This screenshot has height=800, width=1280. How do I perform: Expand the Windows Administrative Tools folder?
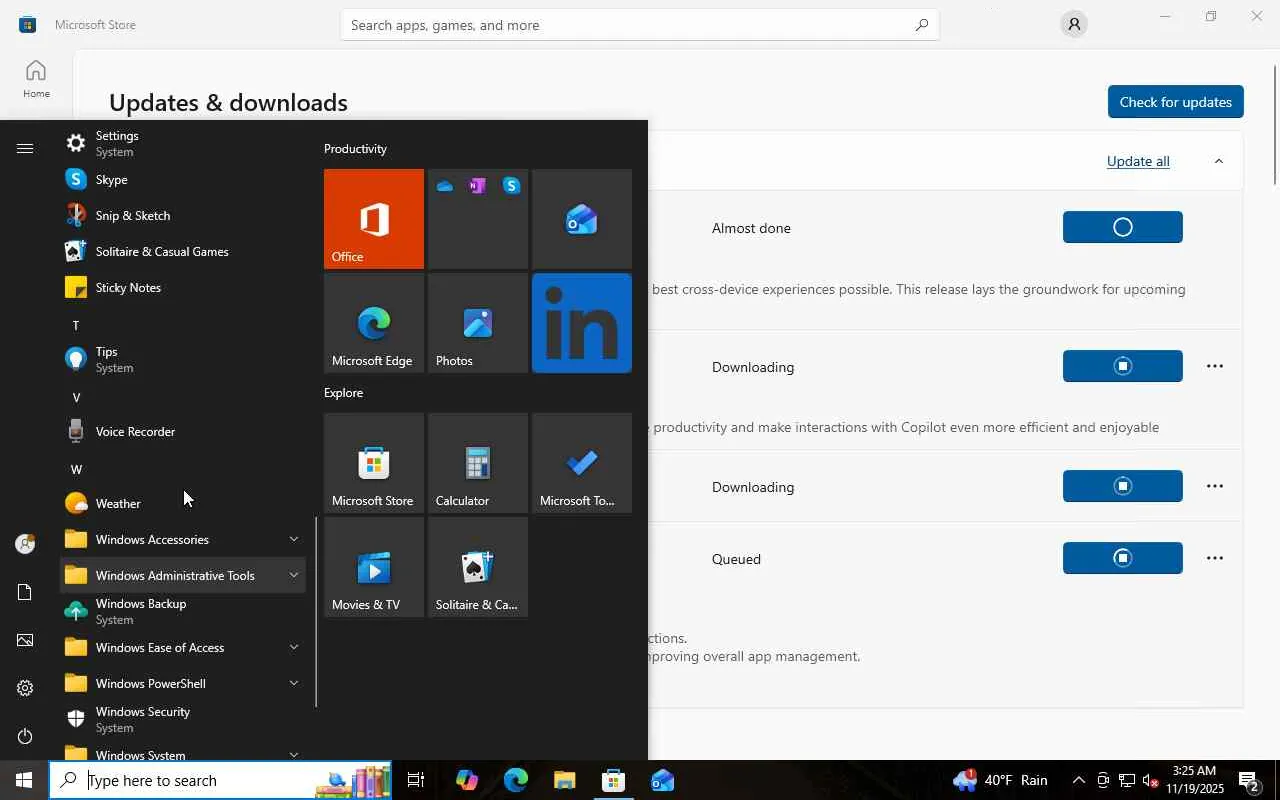tap(183, 576)
